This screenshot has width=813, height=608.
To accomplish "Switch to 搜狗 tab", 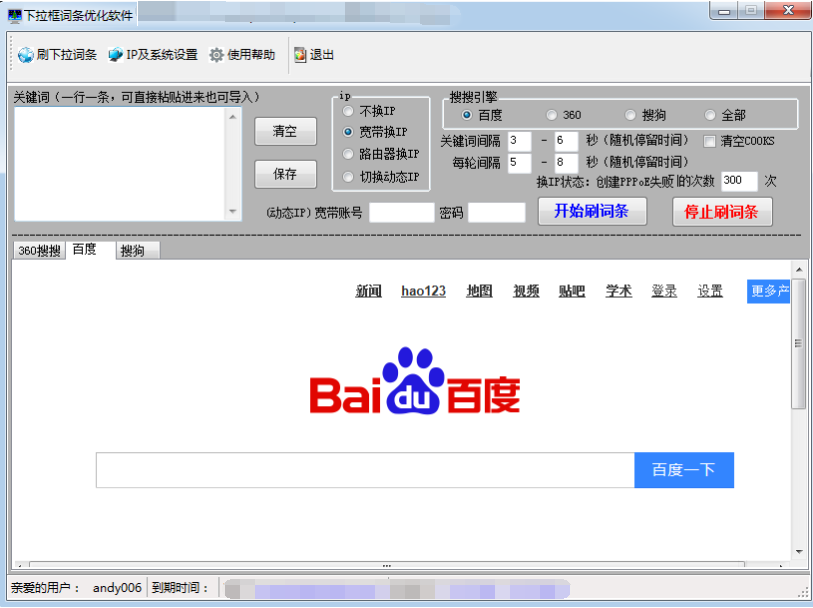I will point(137,251).
